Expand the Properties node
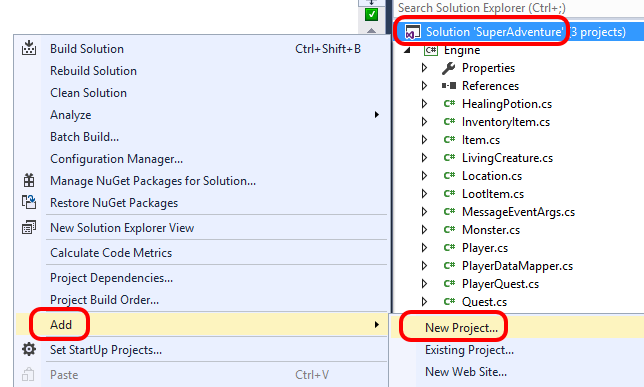Screen dimensions: 644x387 [x=424, y=68]
